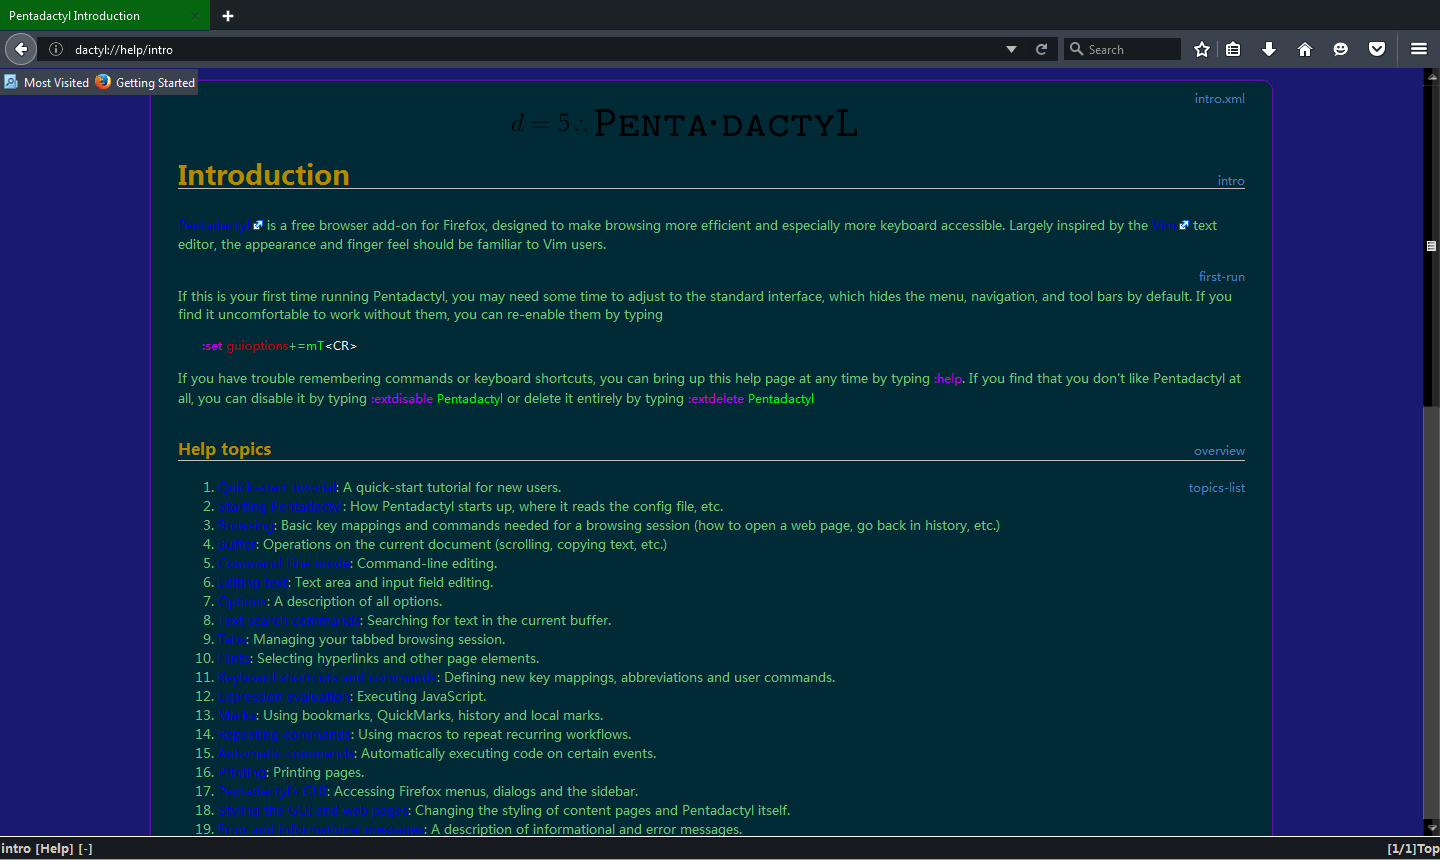
Task: Click the :extdisable command link
Action: click(x=402, y=399)
